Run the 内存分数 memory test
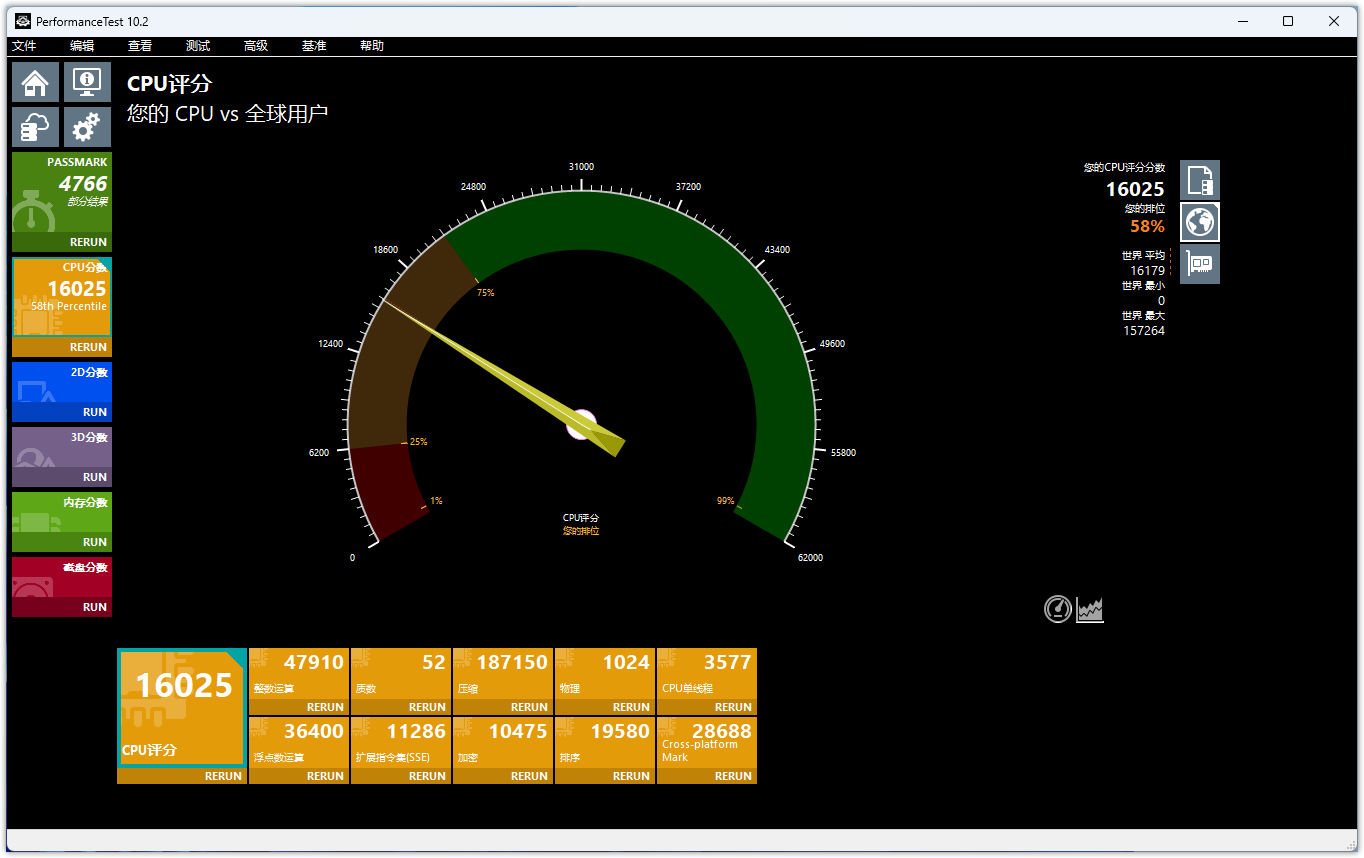This screenshot has height=858, width=1364. (x=94, y=542)
